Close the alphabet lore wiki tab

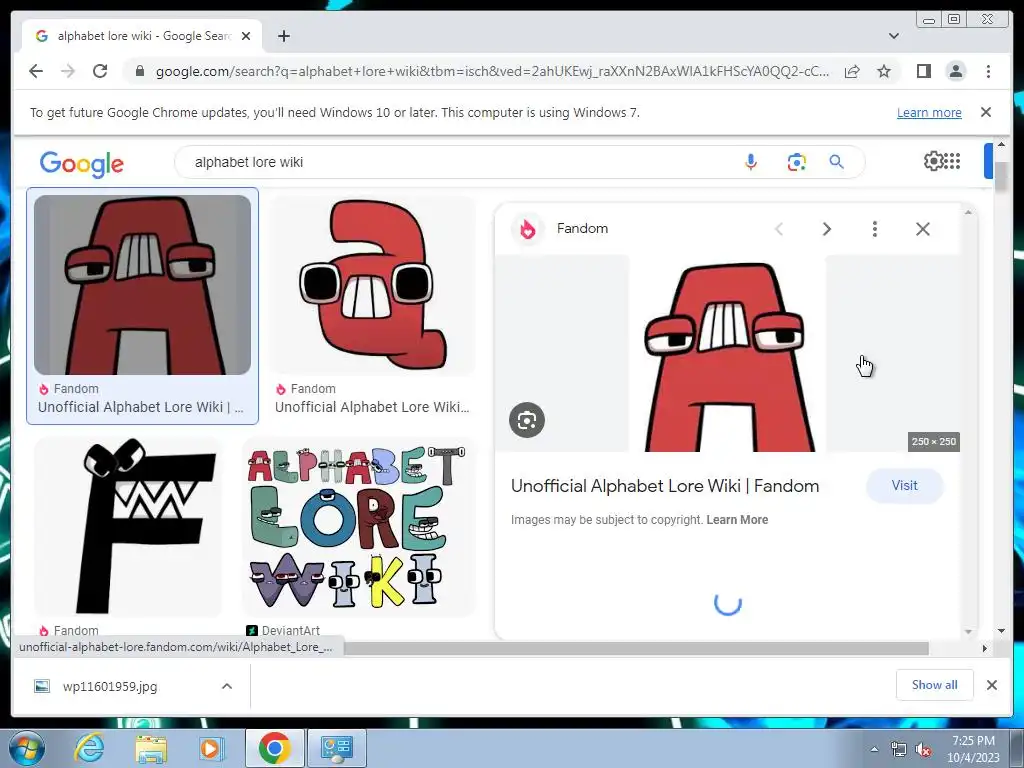[246, 36]
